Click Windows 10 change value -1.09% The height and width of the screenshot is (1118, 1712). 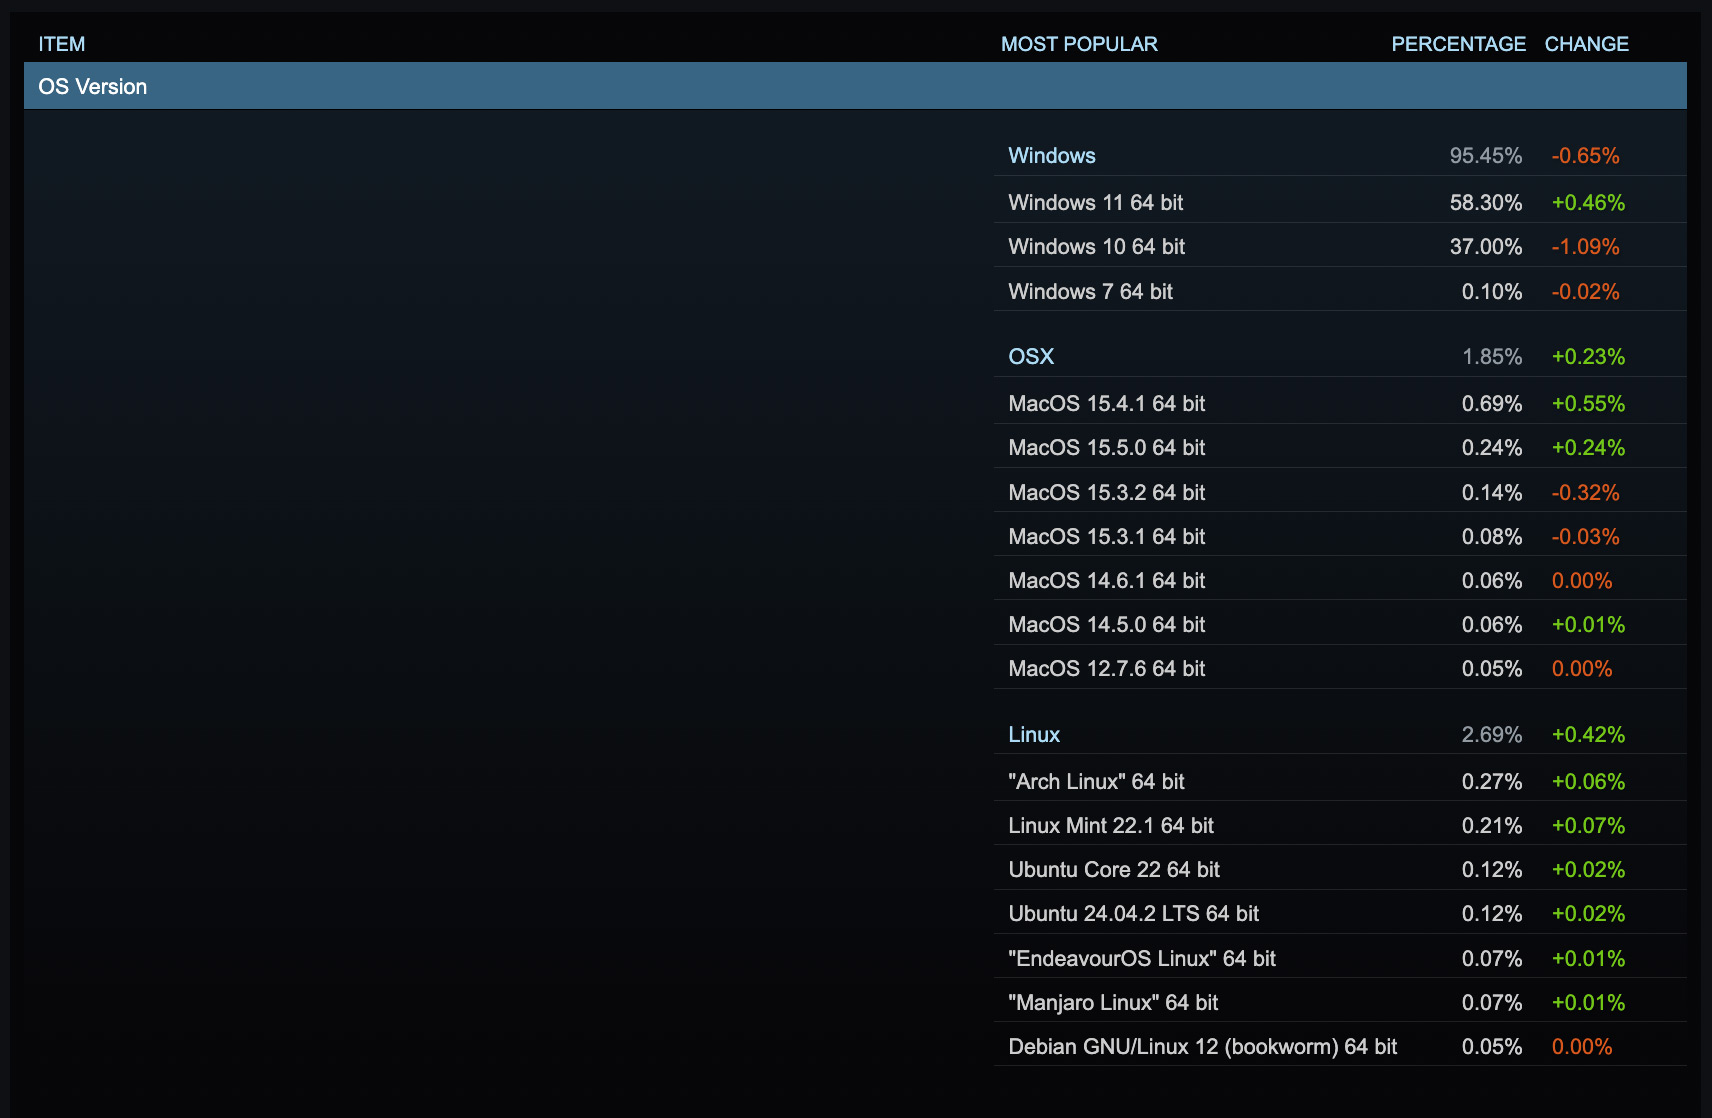(x=1585, y=247)
